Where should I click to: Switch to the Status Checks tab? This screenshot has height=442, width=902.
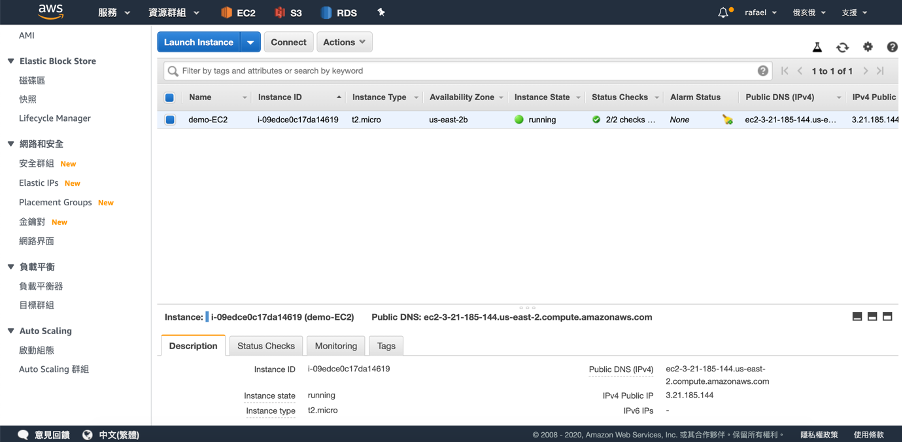tap(266, 346)
